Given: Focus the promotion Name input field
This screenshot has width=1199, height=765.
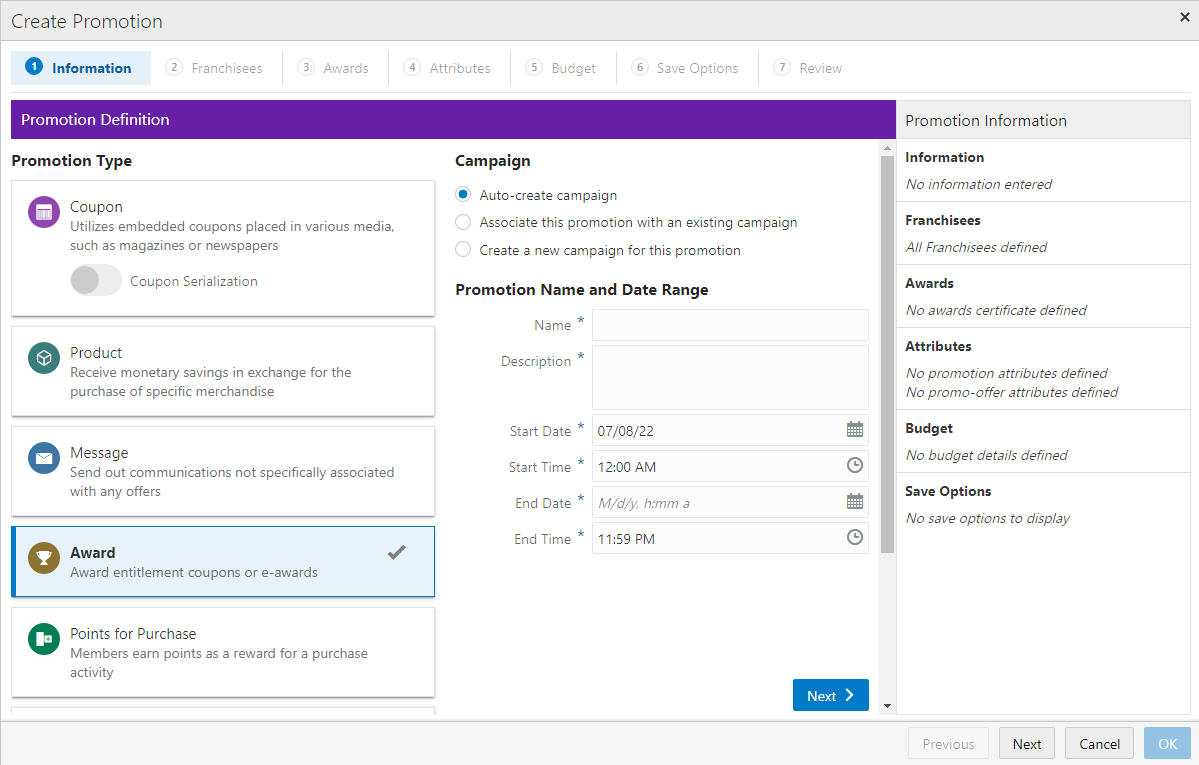Looking at the screenshot, I should pos(730,325).
